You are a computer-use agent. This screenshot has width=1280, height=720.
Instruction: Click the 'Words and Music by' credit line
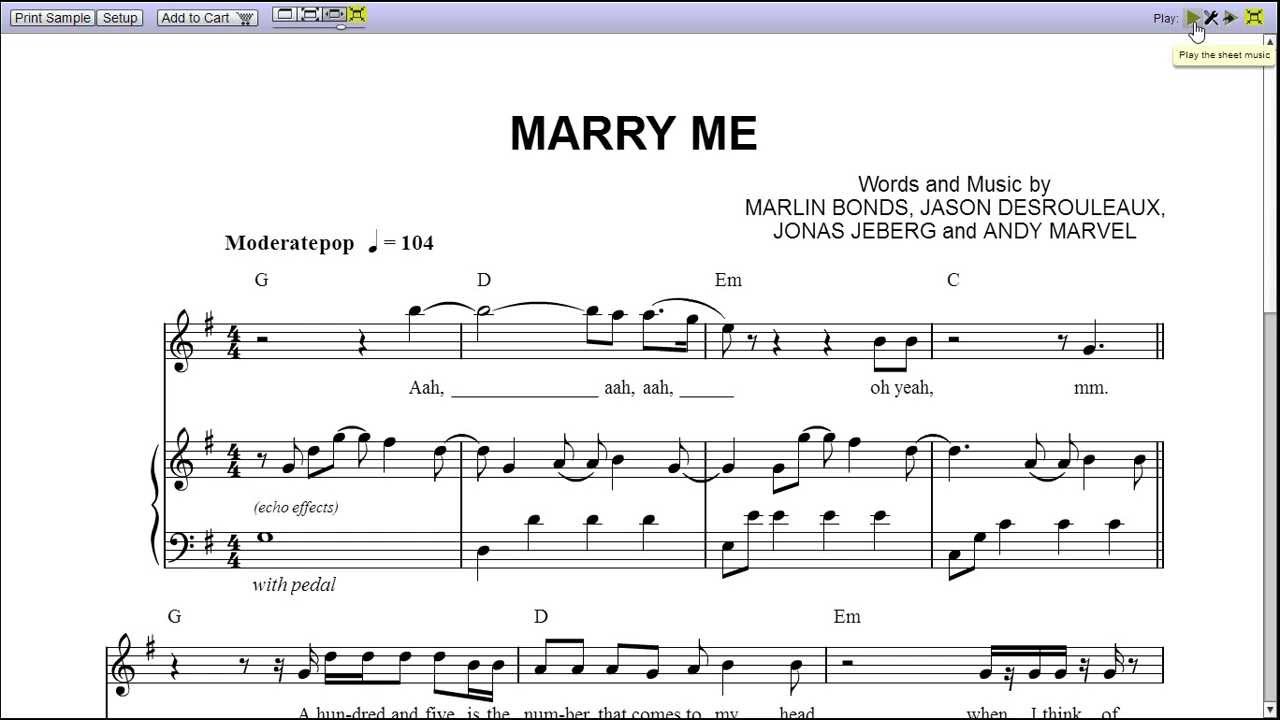pos(954,184)
